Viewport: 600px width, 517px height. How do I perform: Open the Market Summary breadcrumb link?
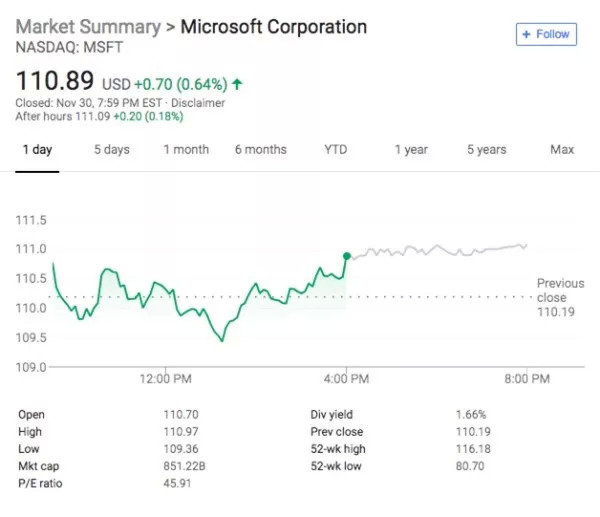89,27
